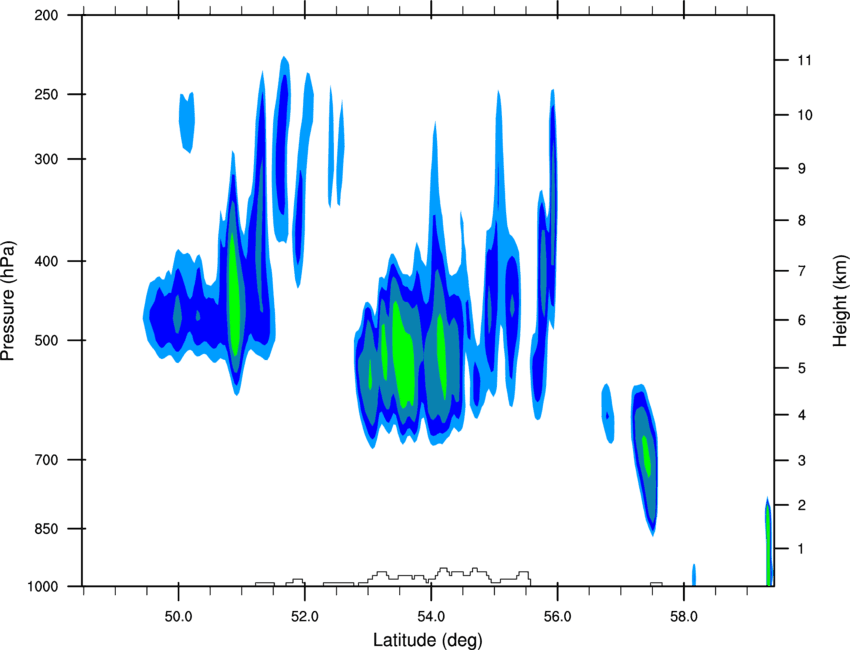
Task: Click the 6 km height label
Action: tap(802, 320)
